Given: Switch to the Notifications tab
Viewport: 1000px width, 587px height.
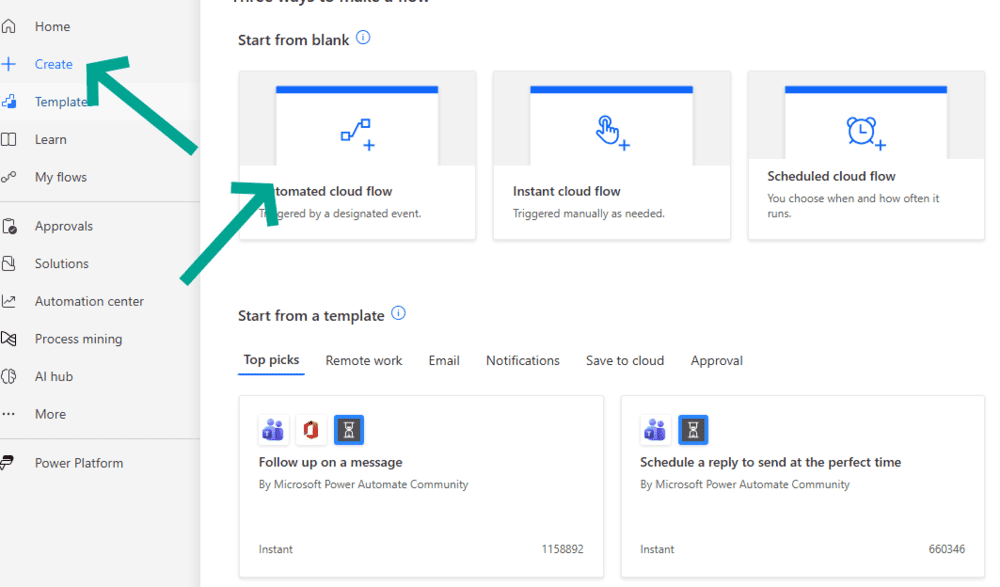Looking at the screenshot, I should click(522, 360).
